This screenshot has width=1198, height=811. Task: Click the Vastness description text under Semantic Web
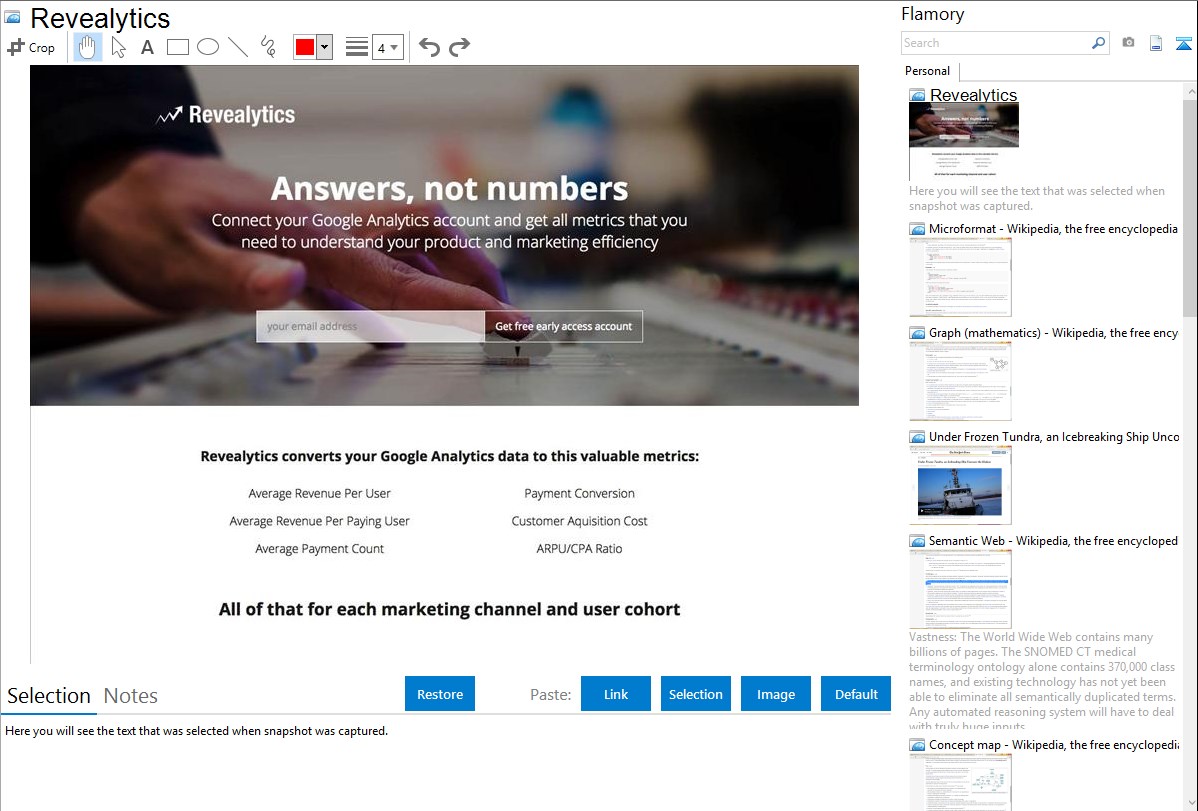[1042, 681]
